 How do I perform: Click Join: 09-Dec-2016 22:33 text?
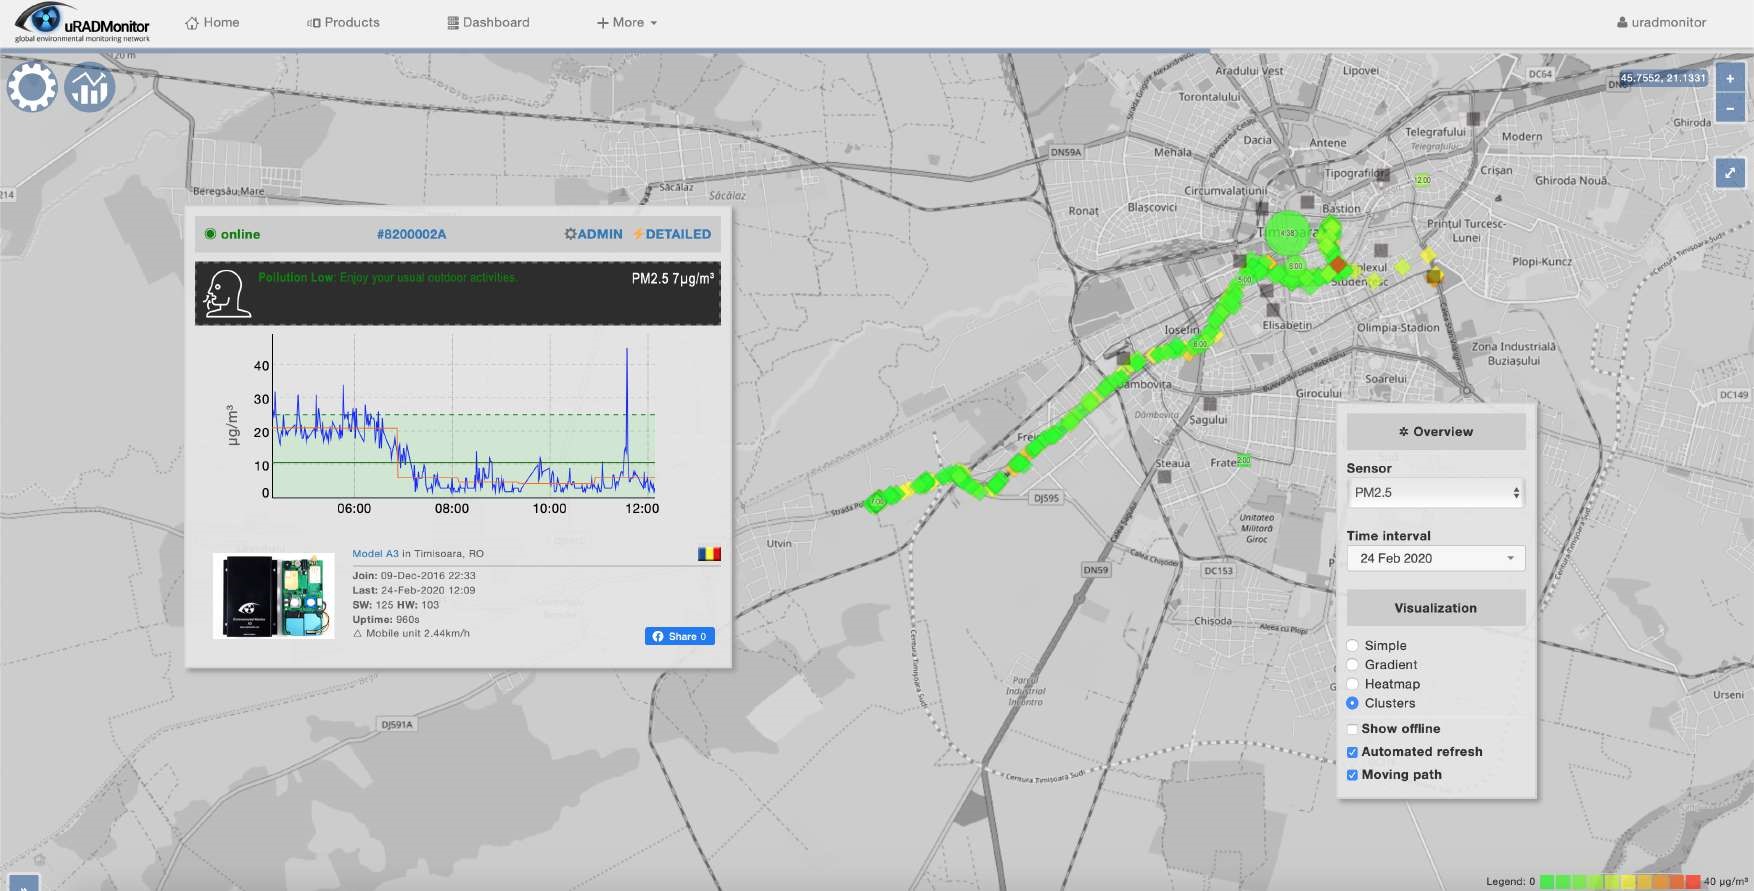click(414, 576)
